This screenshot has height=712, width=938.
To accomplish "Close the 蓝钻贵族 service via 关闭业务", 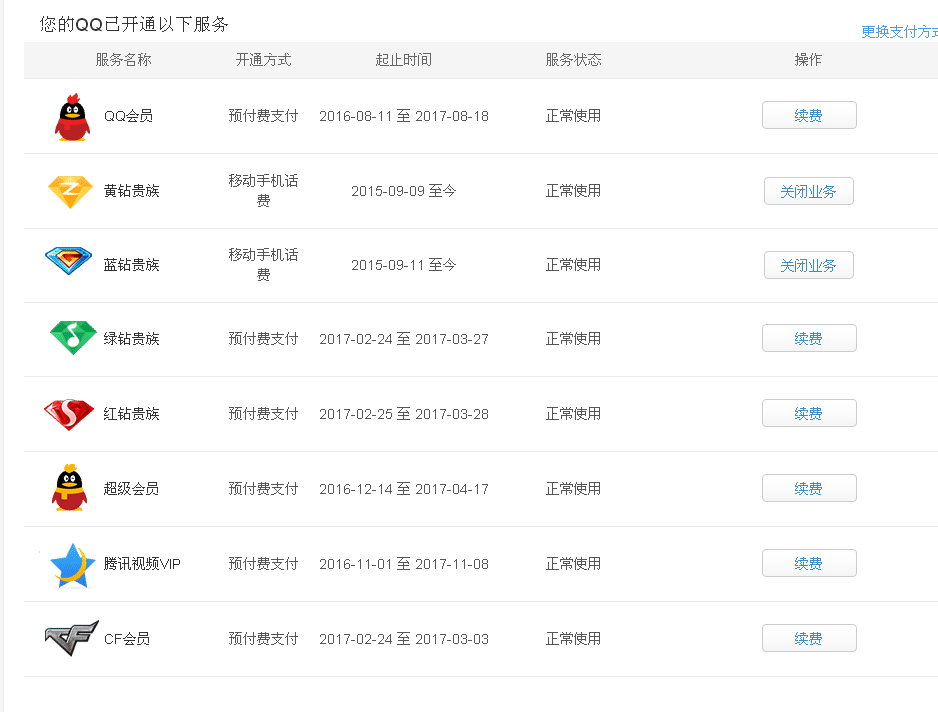I will tap(809, 265).
